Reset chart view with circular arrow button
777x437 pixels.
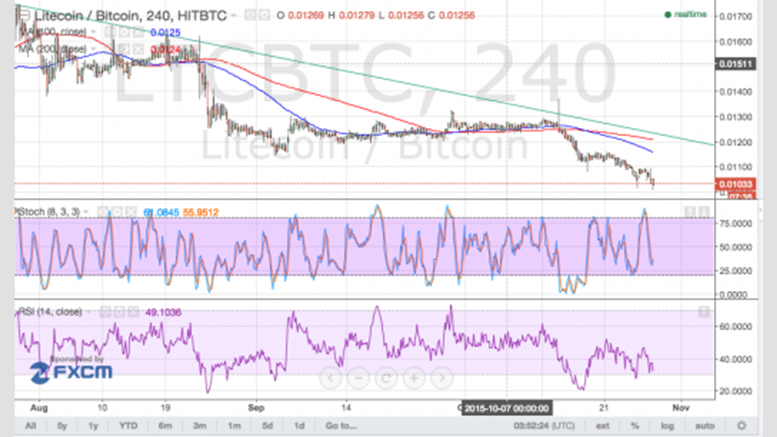pyautogui.click(x=386, y=378)
